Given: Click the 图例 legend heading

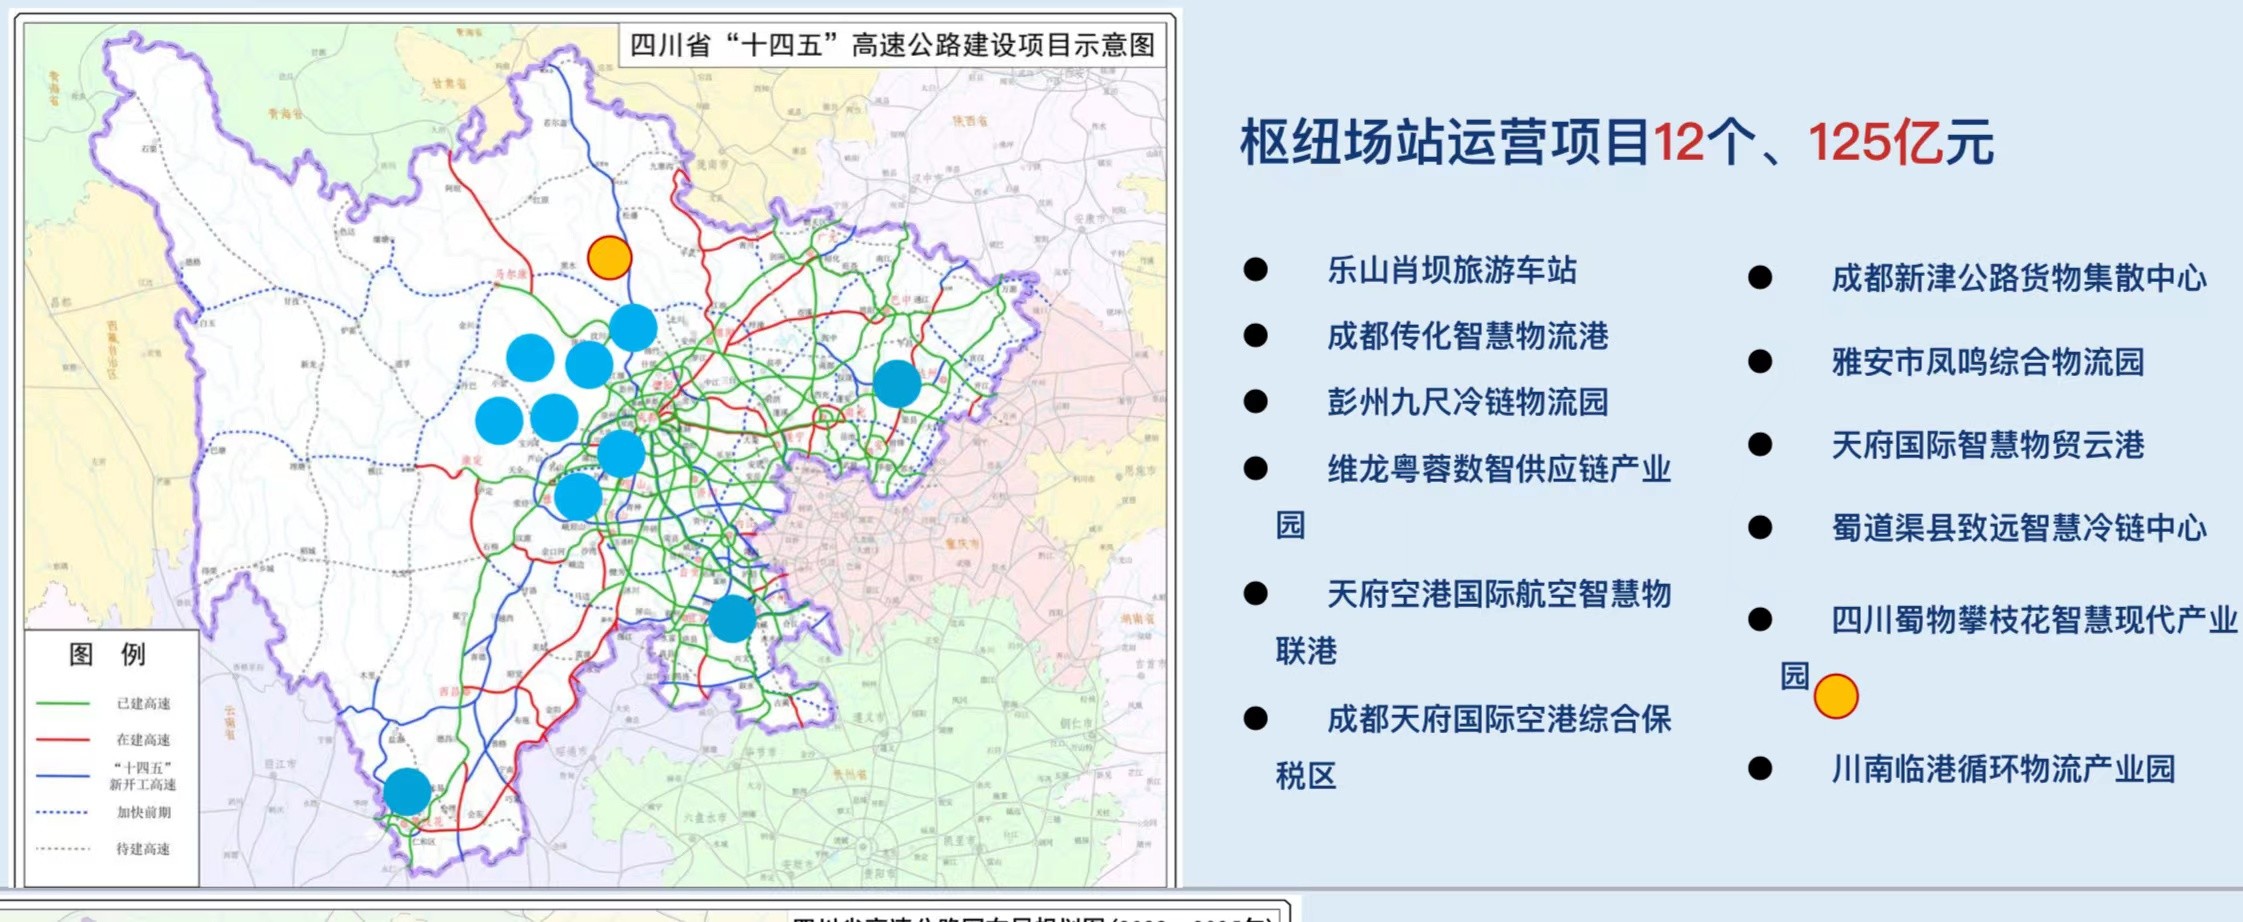Looking at the screenshot, I should 107,655.
